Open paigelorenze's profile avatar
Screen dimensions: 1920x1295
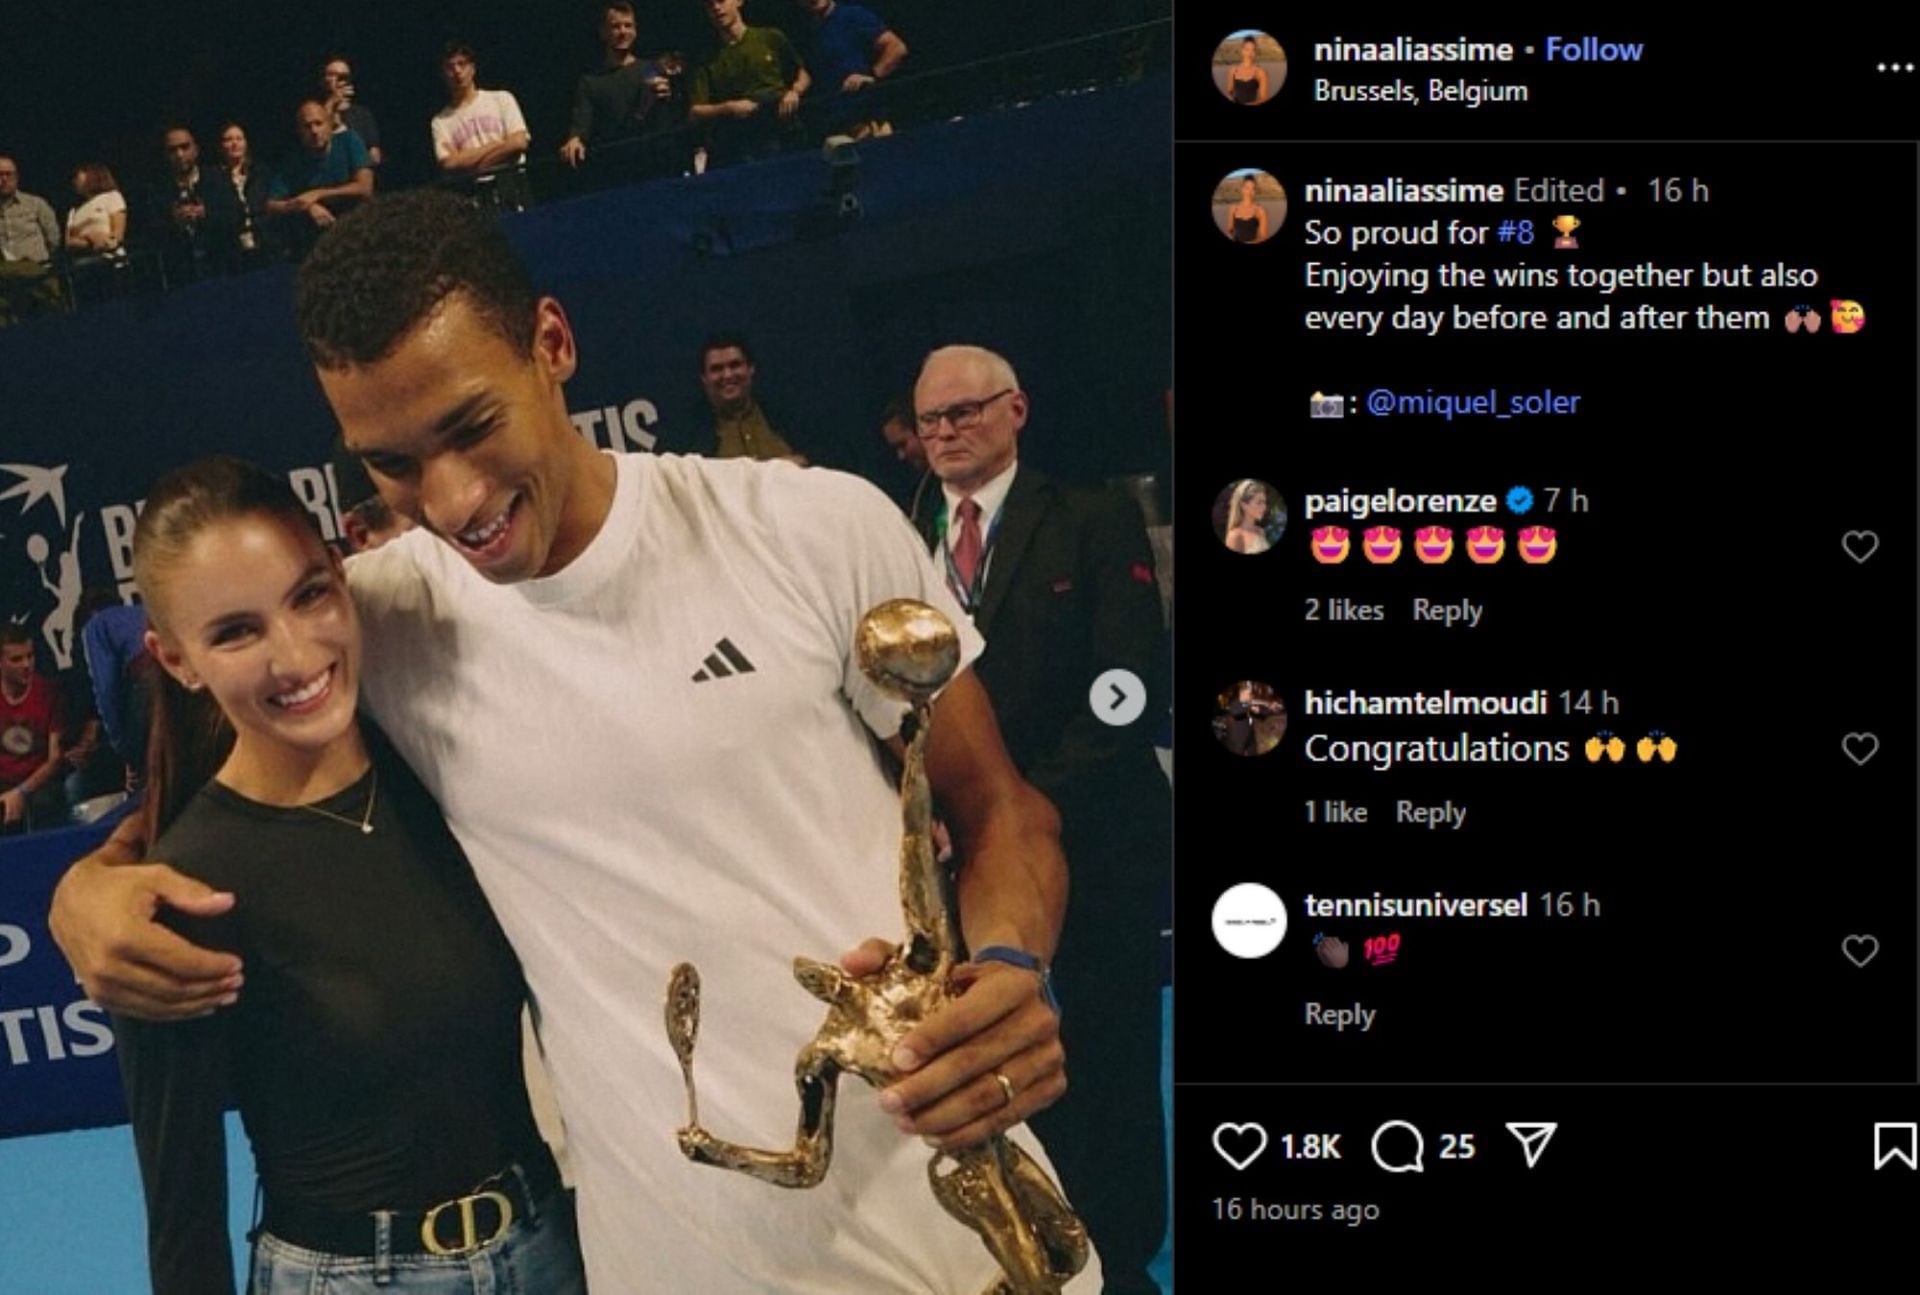(x=1249, y=516)
